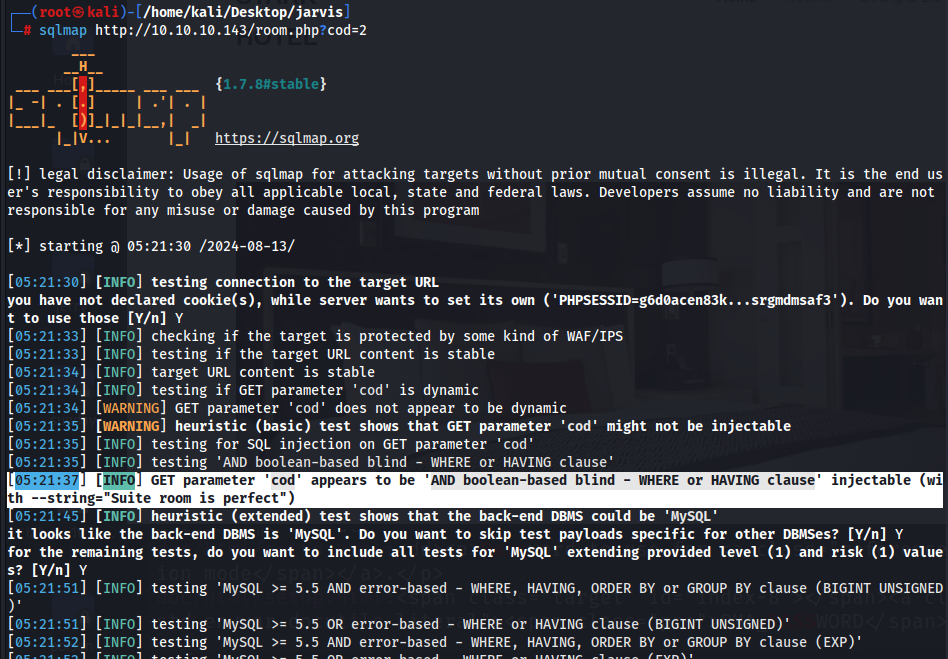Click the WARNING tag on the "does not appear to be dynamic" line
The width and height of the screenshot is (948, 659).
pos(131,408)
